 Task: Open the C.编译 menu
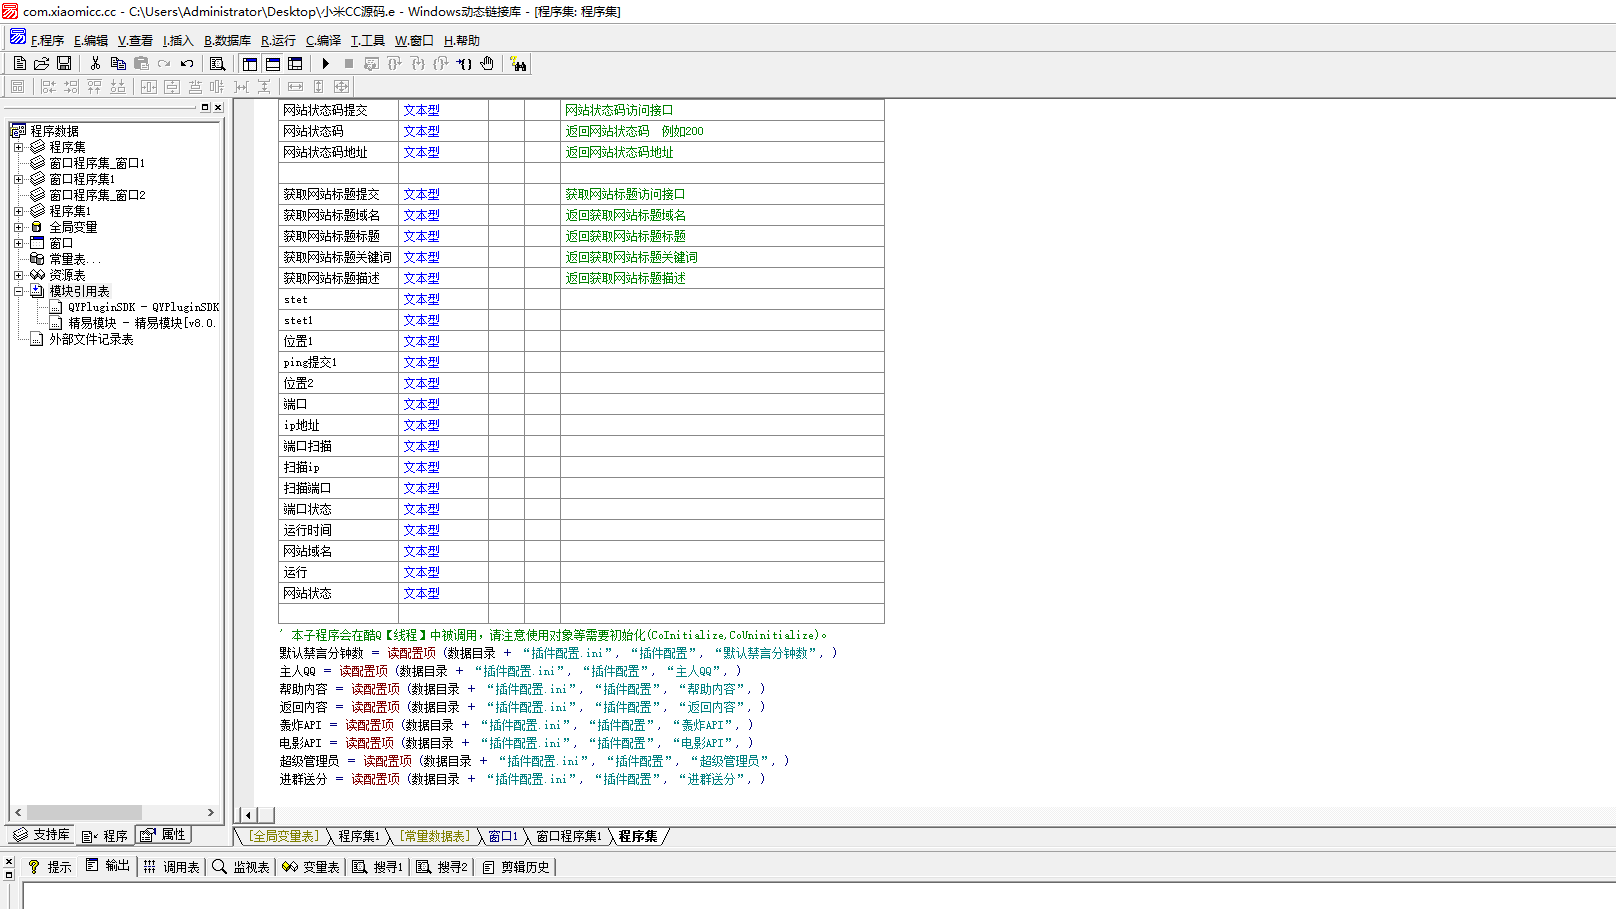click(x=323, y=41)
